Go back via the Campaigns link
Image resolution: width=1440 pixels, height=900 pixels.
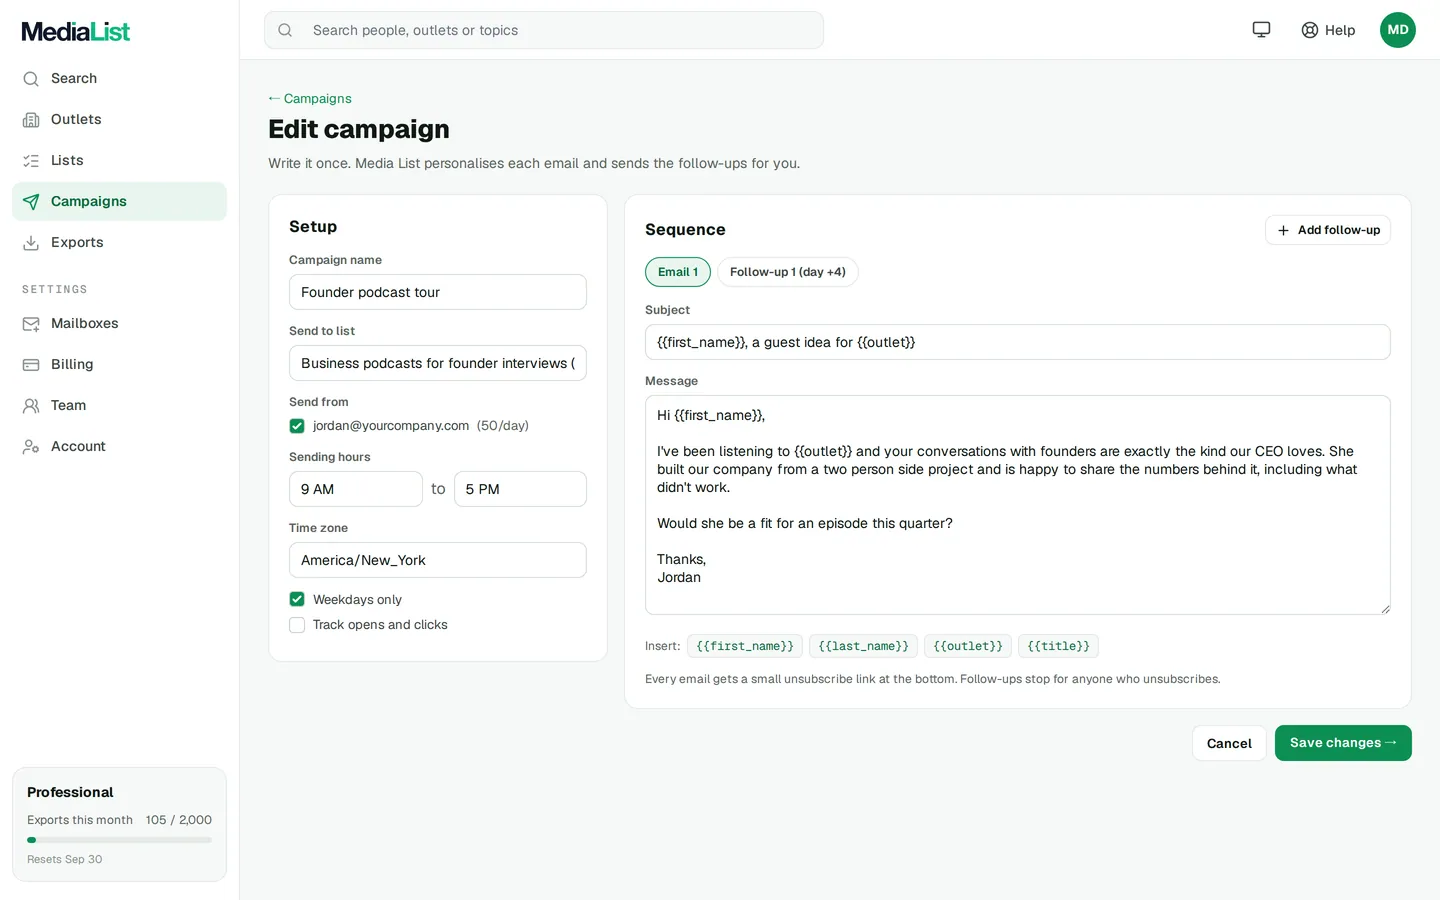(310, 98)
